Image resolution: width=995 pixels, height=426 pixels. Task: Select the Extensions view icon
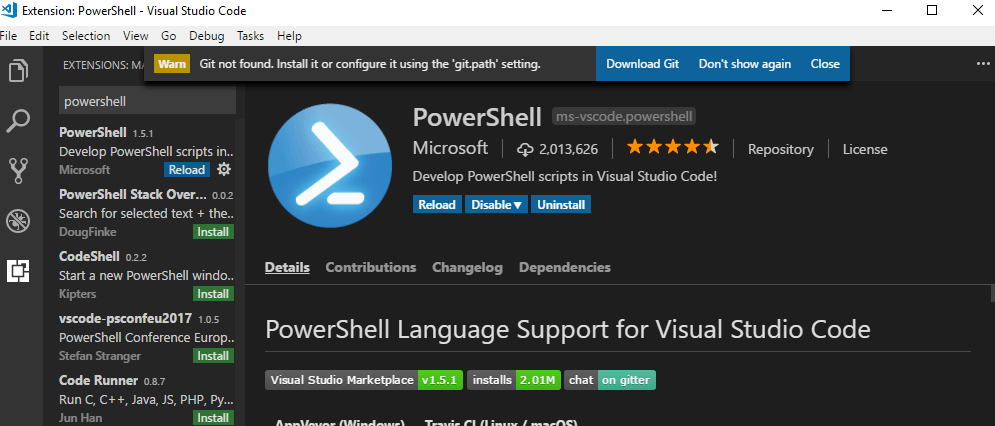pos(18,271)
